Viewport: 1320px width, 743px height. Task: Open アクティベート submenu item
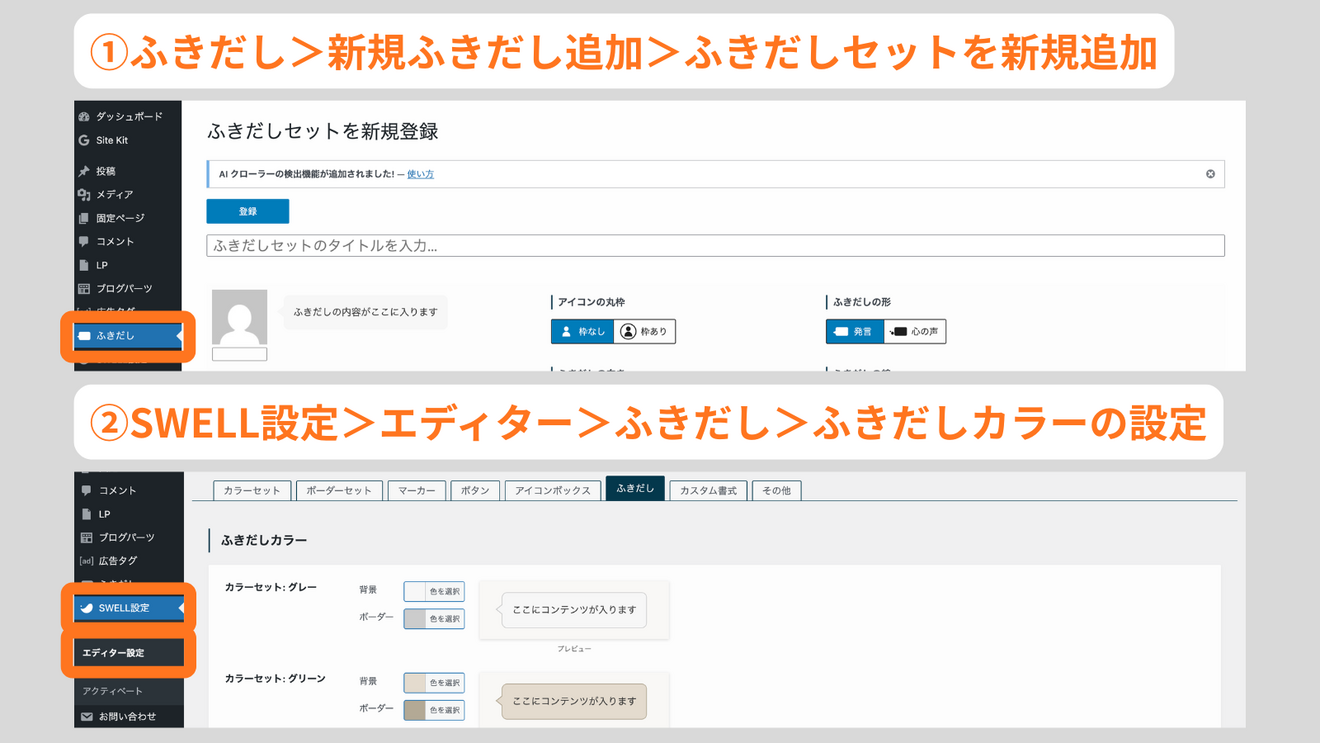(113, 691)
